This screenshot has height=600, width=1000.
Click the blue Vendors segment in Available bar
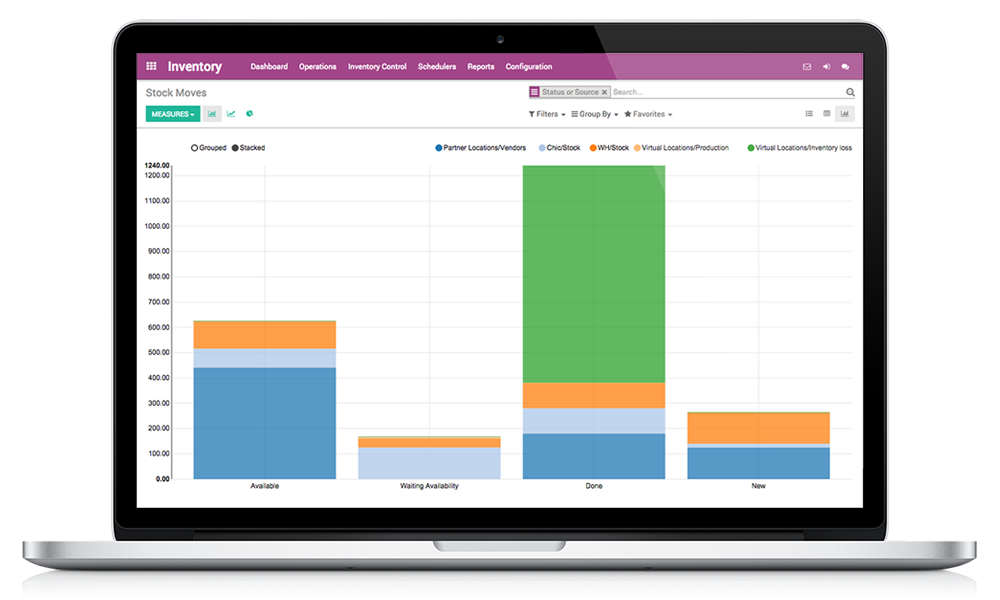[265, 423]
